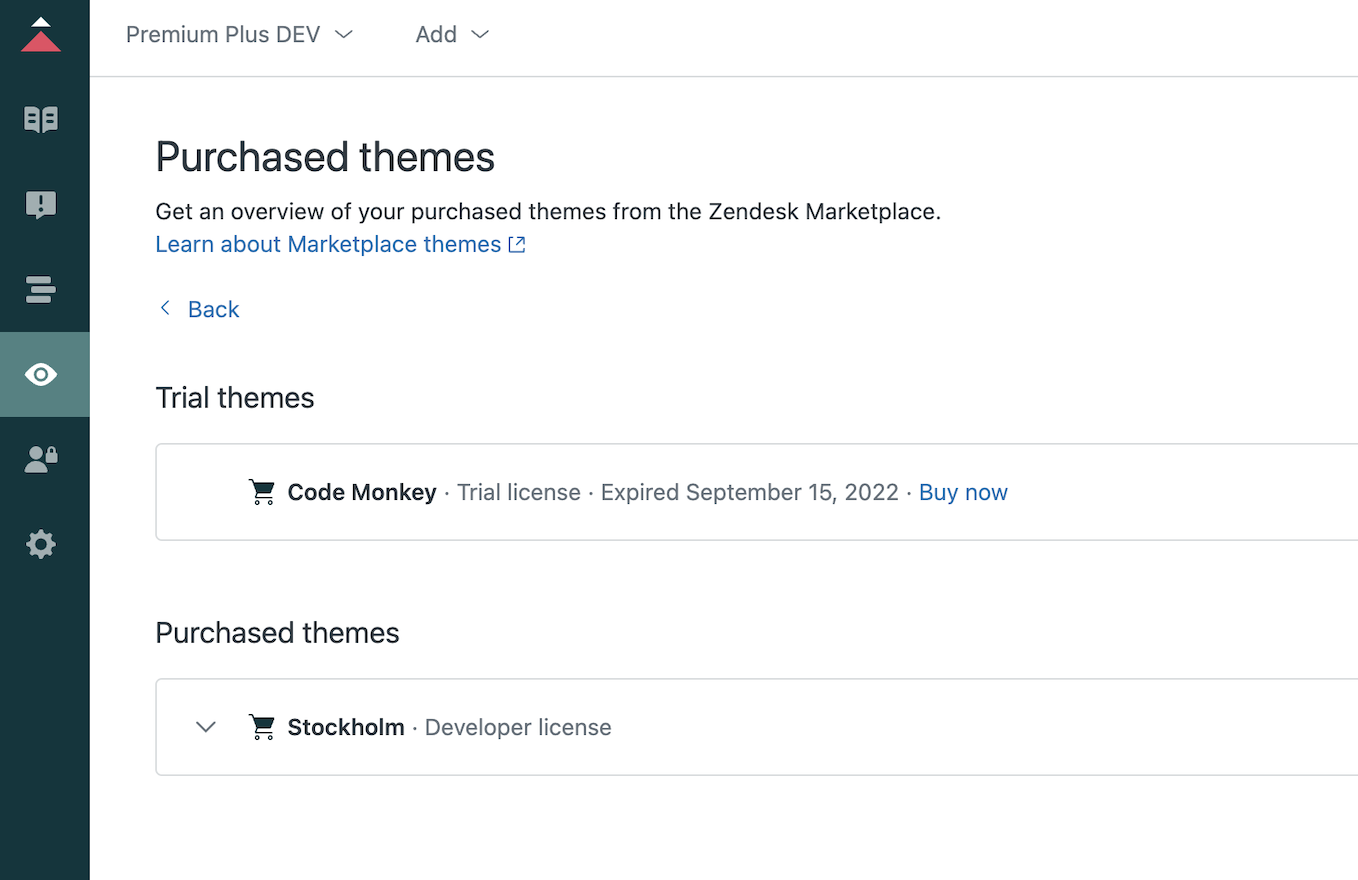Click Buy now for Code Monkey

[963, 492]
